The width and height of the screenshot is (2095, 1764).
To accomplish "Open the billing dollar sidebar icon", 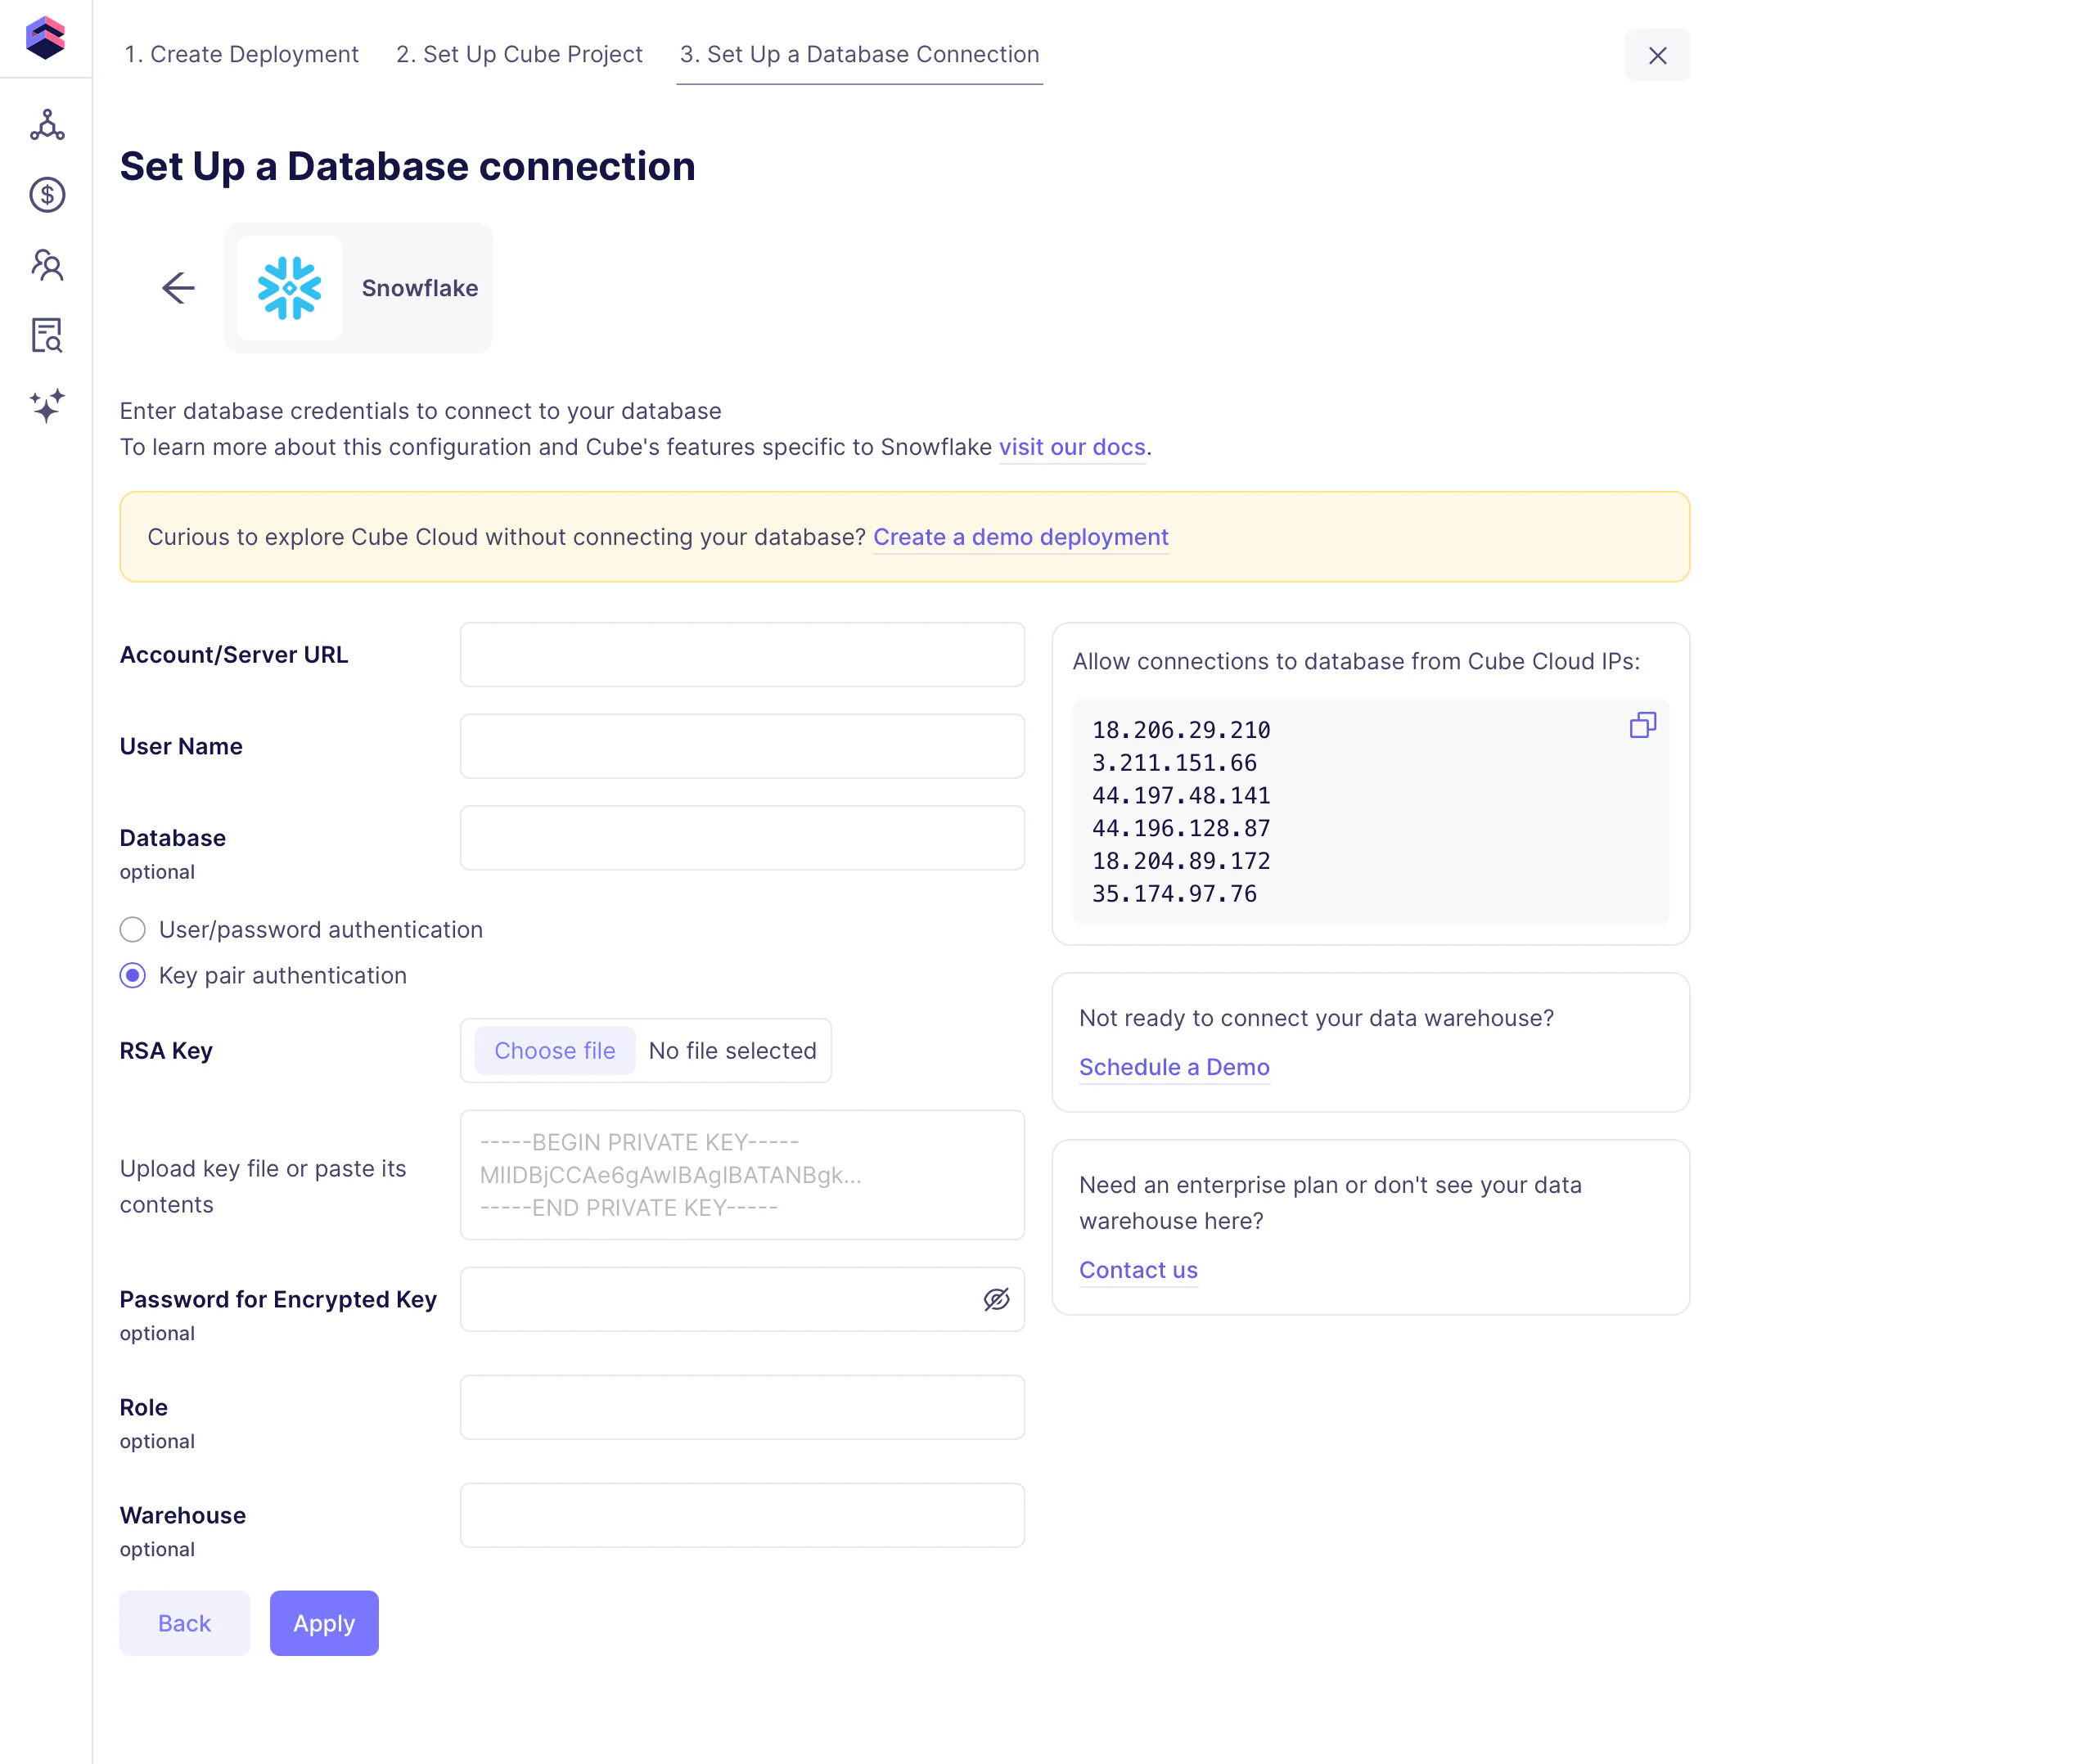I will tap(47, 195).
